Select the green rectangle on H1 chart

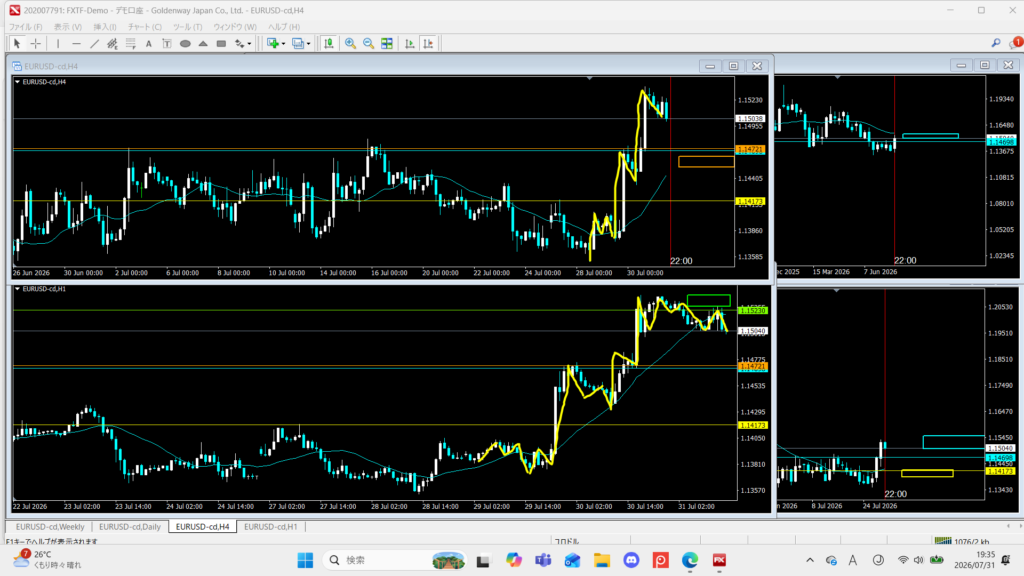click(x=709, y=300)
